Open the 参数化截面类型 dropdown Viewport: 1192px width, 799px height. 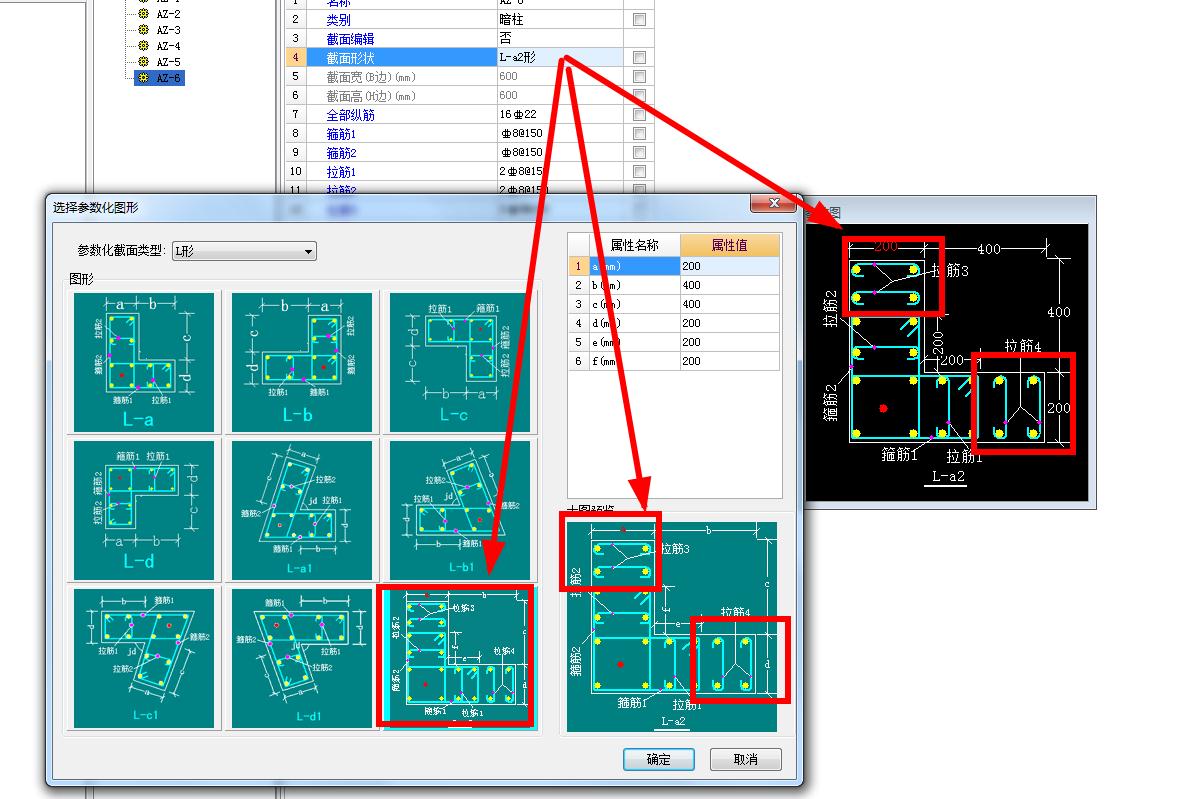point(244,251)
